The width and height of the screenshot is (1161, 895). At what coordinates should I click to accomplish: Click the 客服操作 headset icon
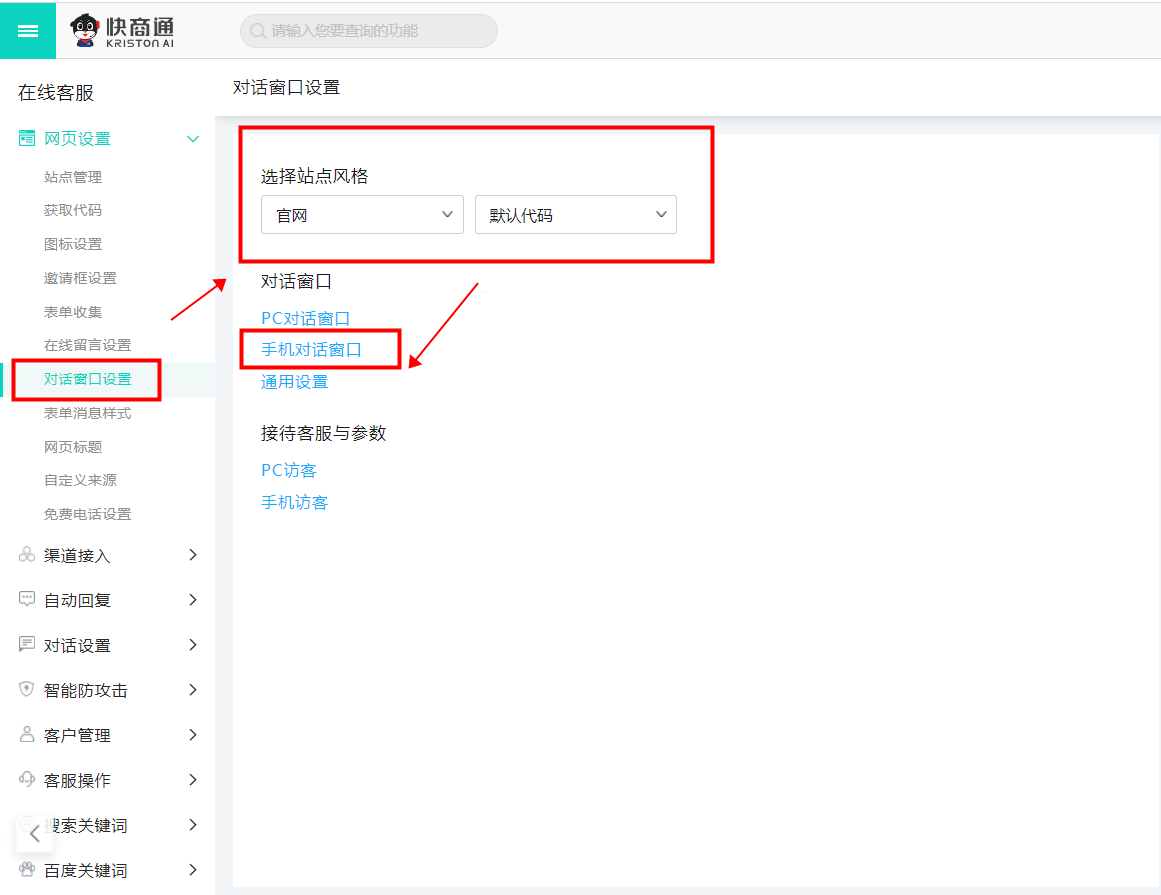click(27, 780)
